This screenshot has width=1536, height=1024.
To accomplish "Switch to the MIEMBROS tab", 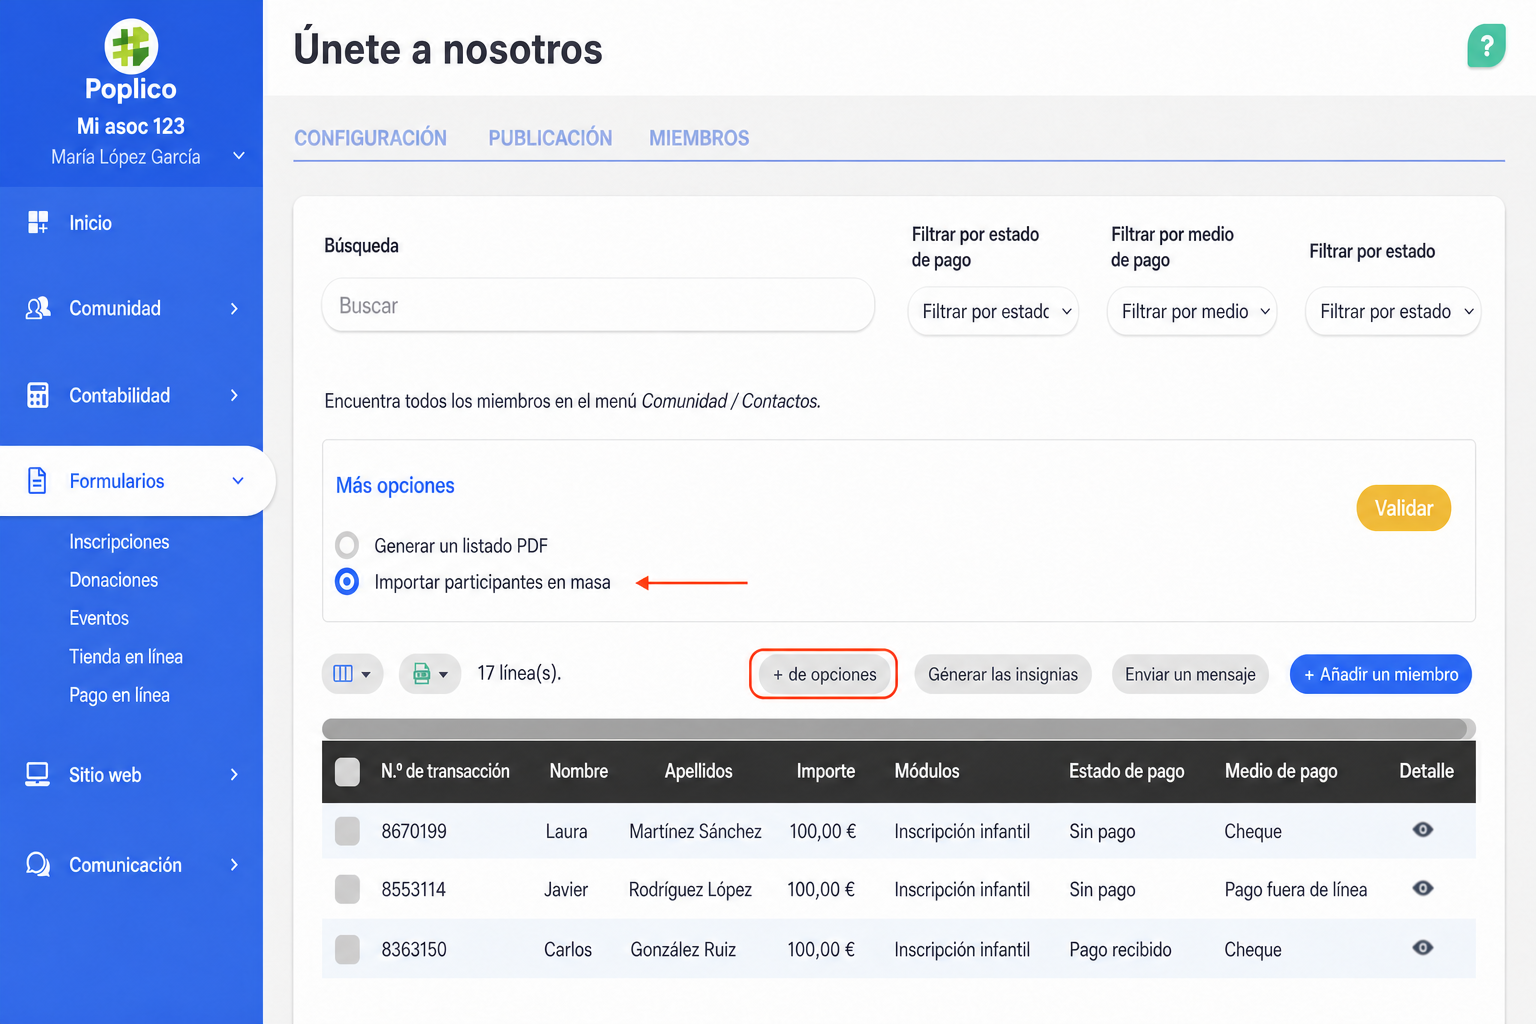I will tap(699, 138).
